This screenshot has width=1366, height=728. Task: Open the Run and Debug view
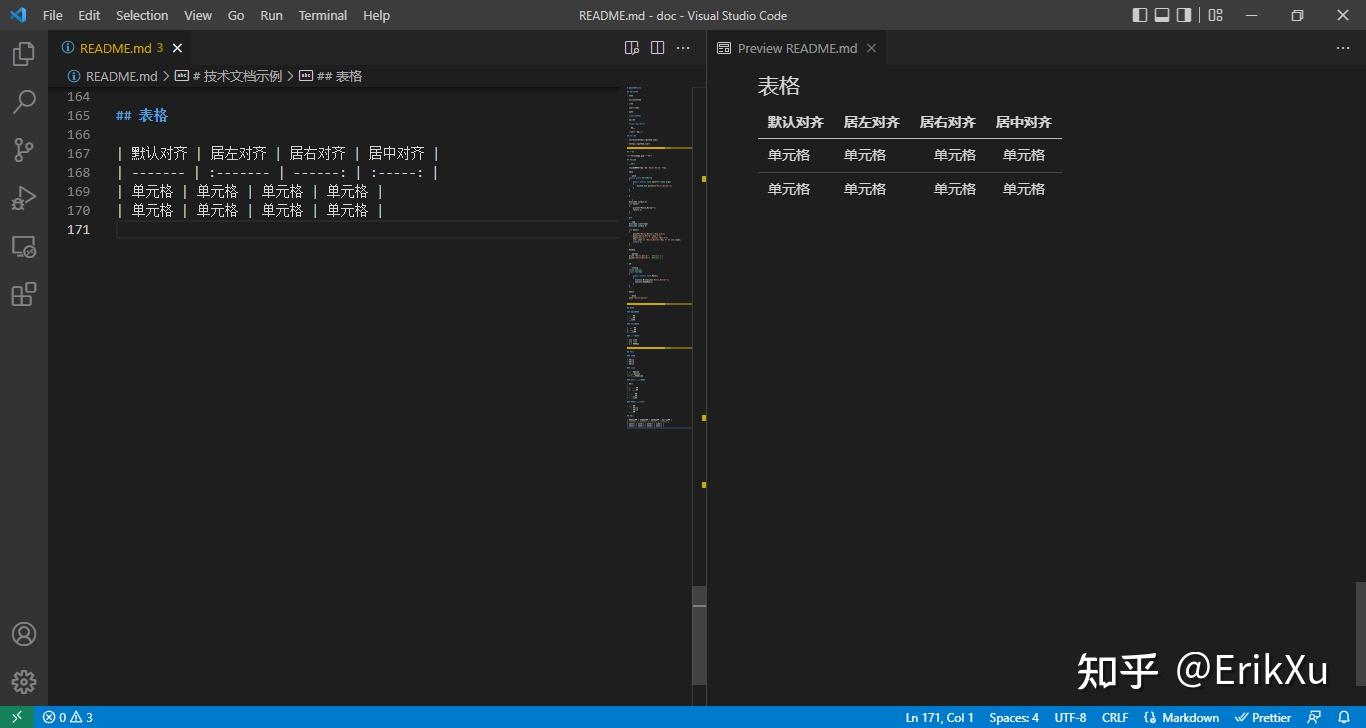(x=24, y=198)
